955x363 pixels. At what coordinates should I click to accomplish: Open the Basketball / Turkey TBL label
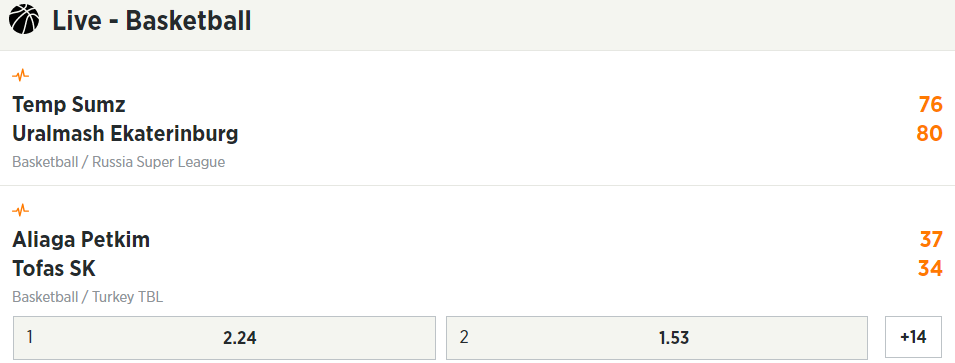click(x=88, y=297)
